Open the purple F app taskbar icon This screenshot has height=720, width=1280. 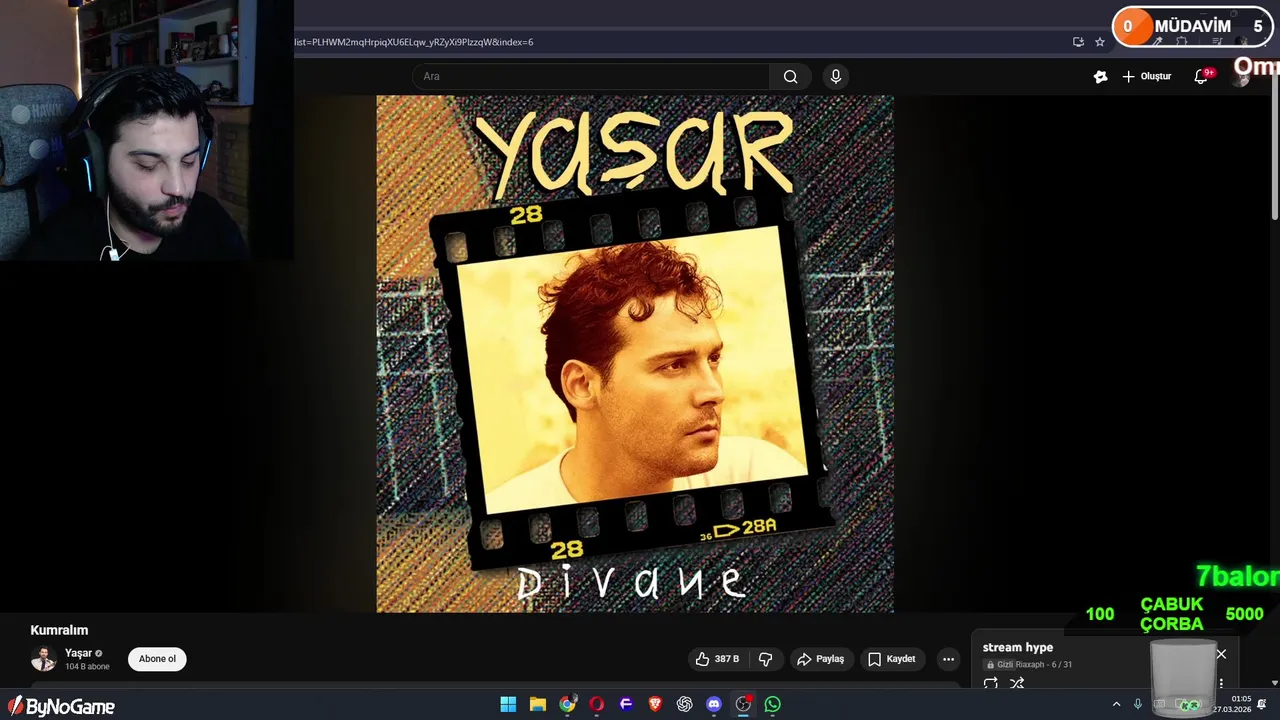[626, 704]
